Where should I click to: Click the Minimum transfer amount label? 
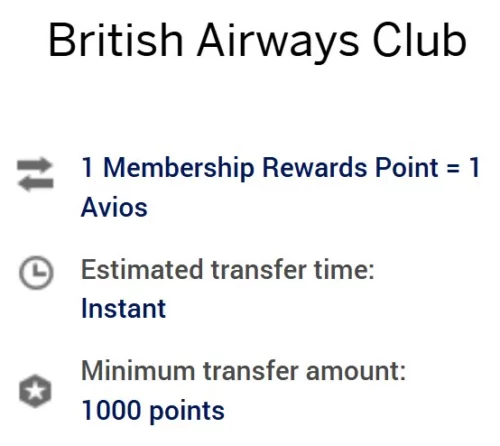(243, 370)
